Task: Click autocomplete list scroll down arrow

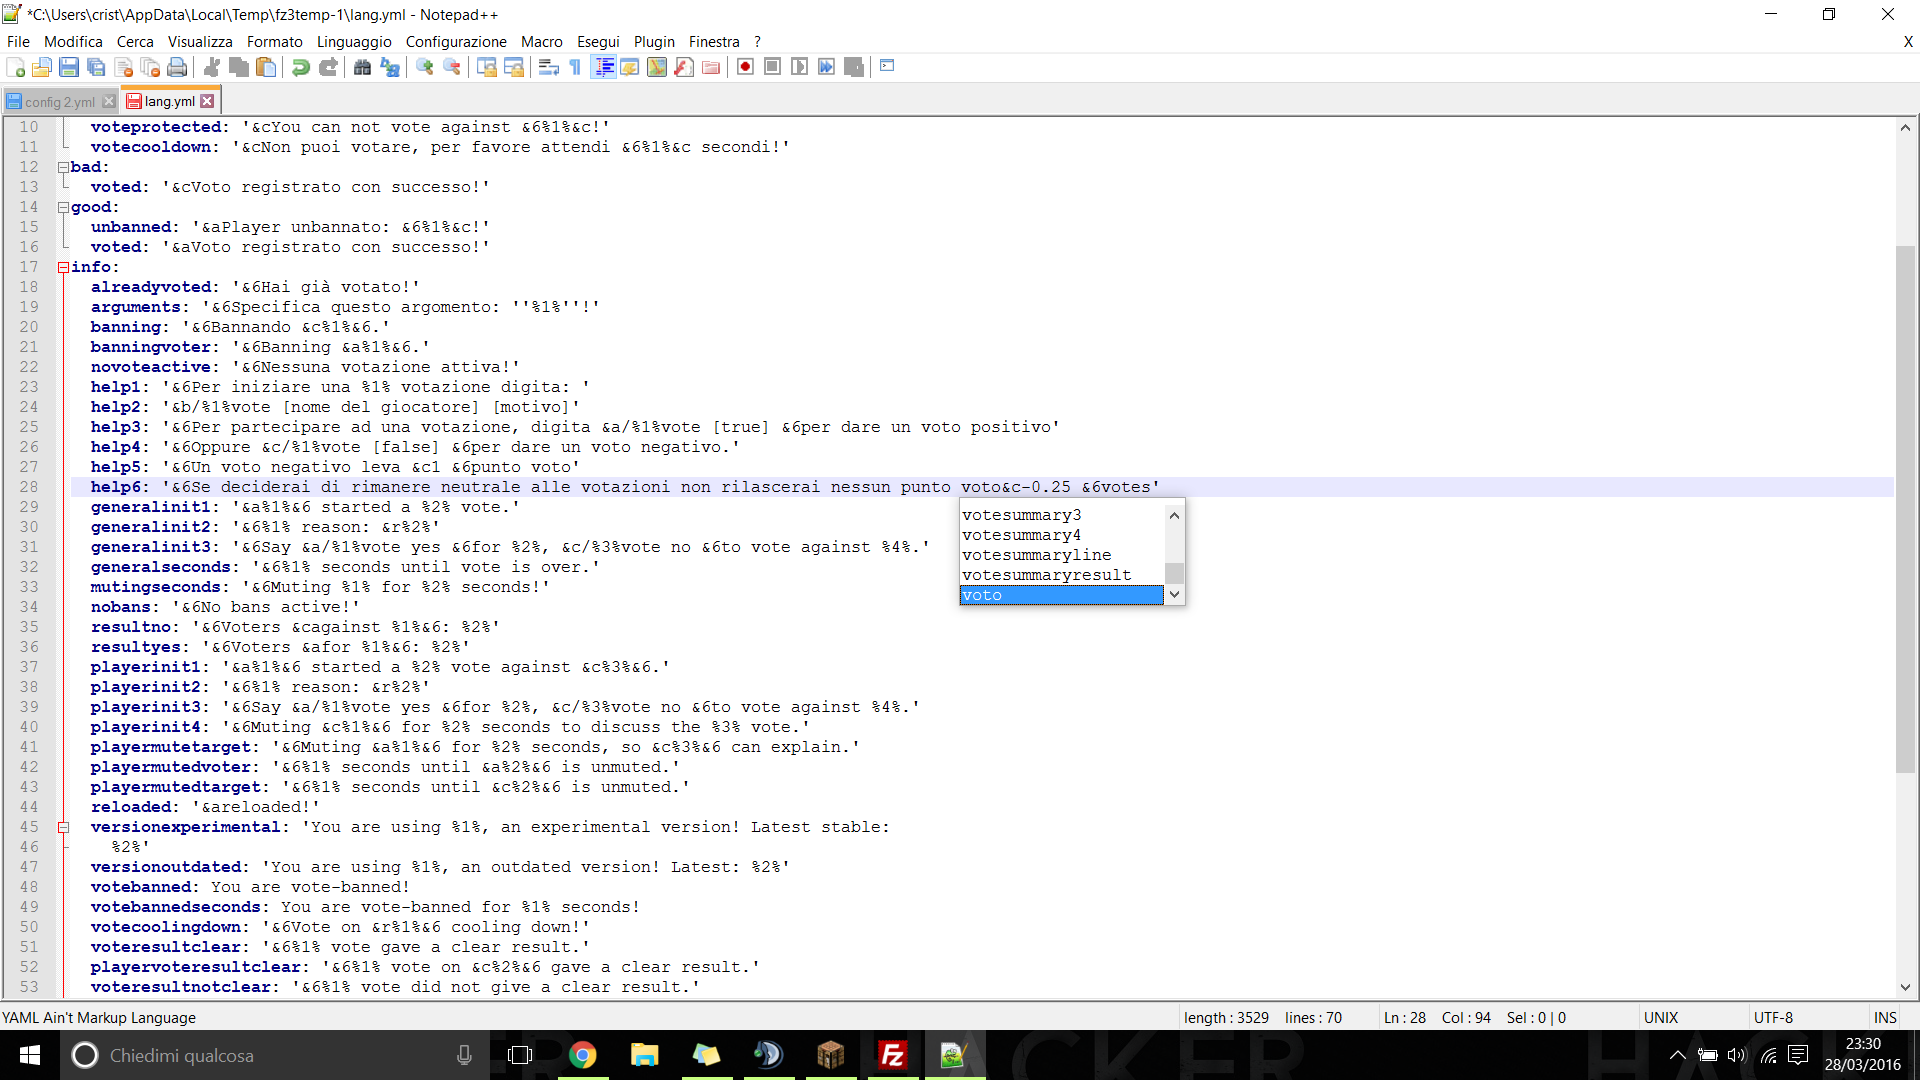Action: 1174,594
